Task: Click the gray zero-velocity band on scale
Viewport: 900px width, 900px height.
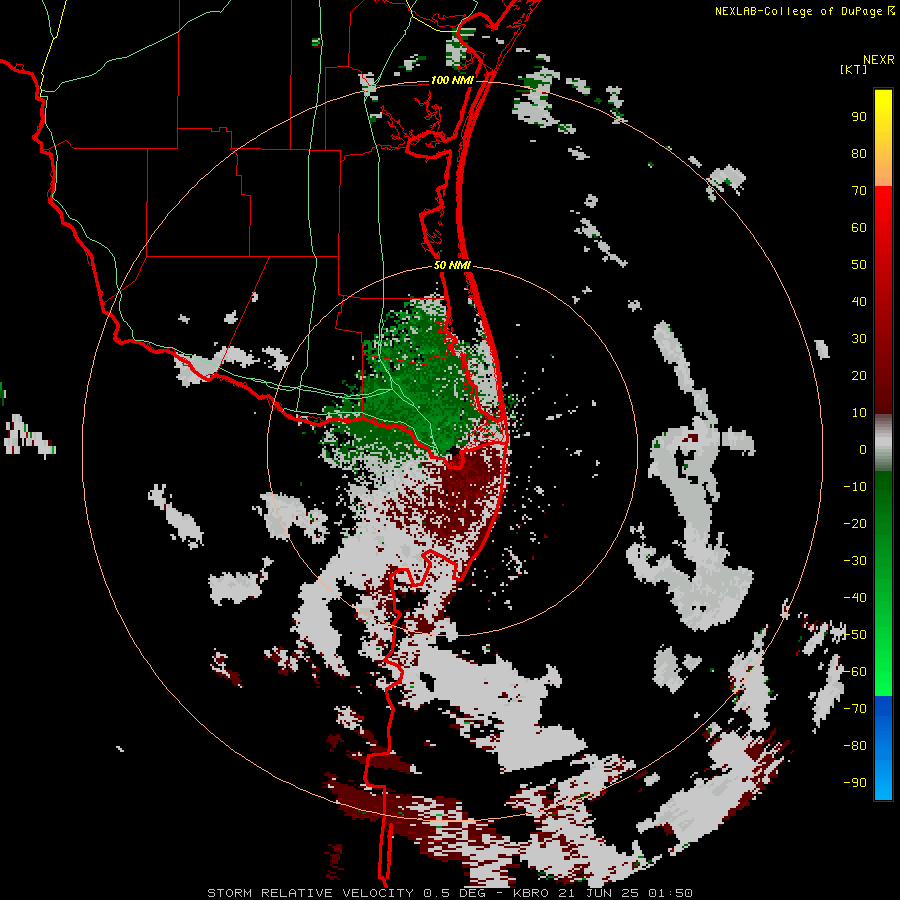Action: pos(883,443)
